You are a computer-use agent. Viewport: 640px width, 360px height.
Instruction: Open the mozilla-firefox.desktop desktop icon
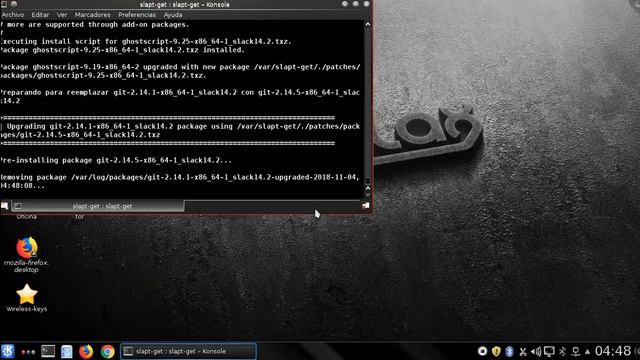click(27, 254)
